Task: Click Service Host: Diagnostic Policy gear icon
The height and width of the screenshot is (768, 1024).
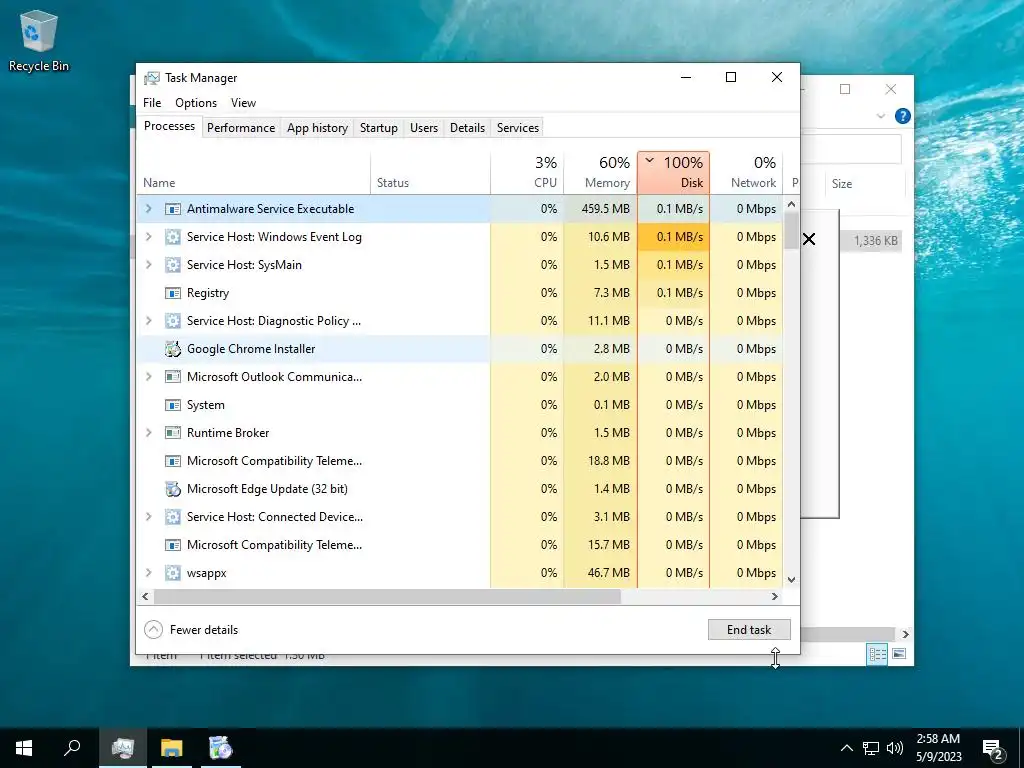Action: [172, 321]
